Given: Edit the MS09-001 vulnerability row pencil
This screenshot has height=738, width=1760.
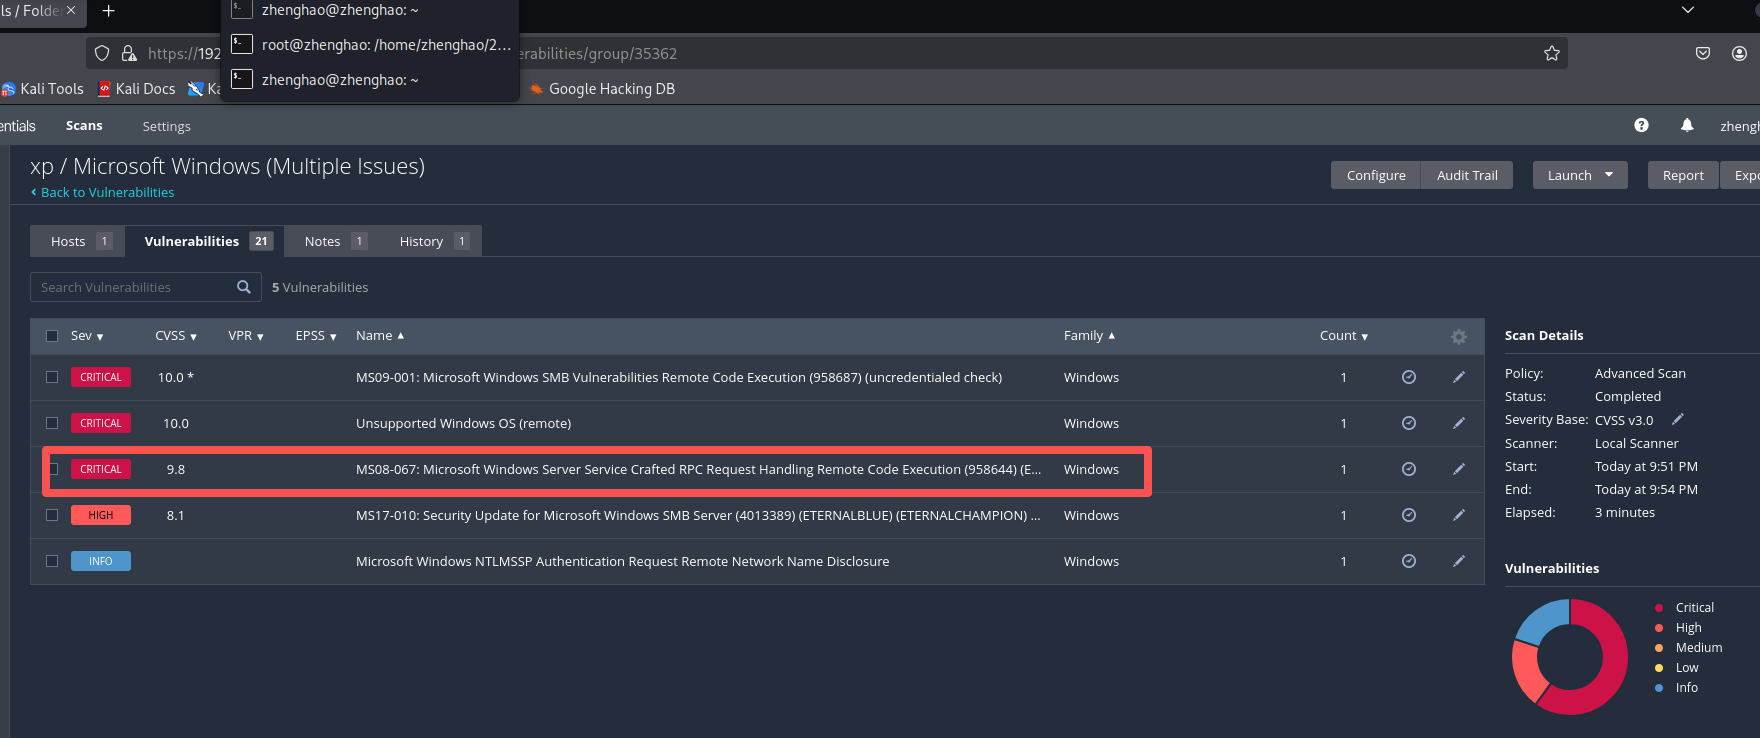Looking at the screenshot, I should click(x=1459, y=377).
